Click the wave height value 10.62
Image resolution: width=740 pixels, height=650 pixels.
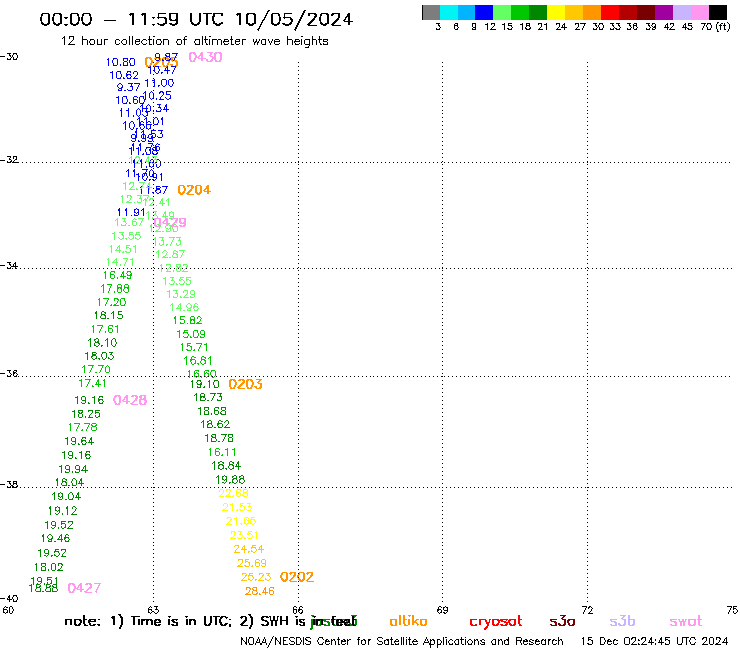tap(124, 76)
